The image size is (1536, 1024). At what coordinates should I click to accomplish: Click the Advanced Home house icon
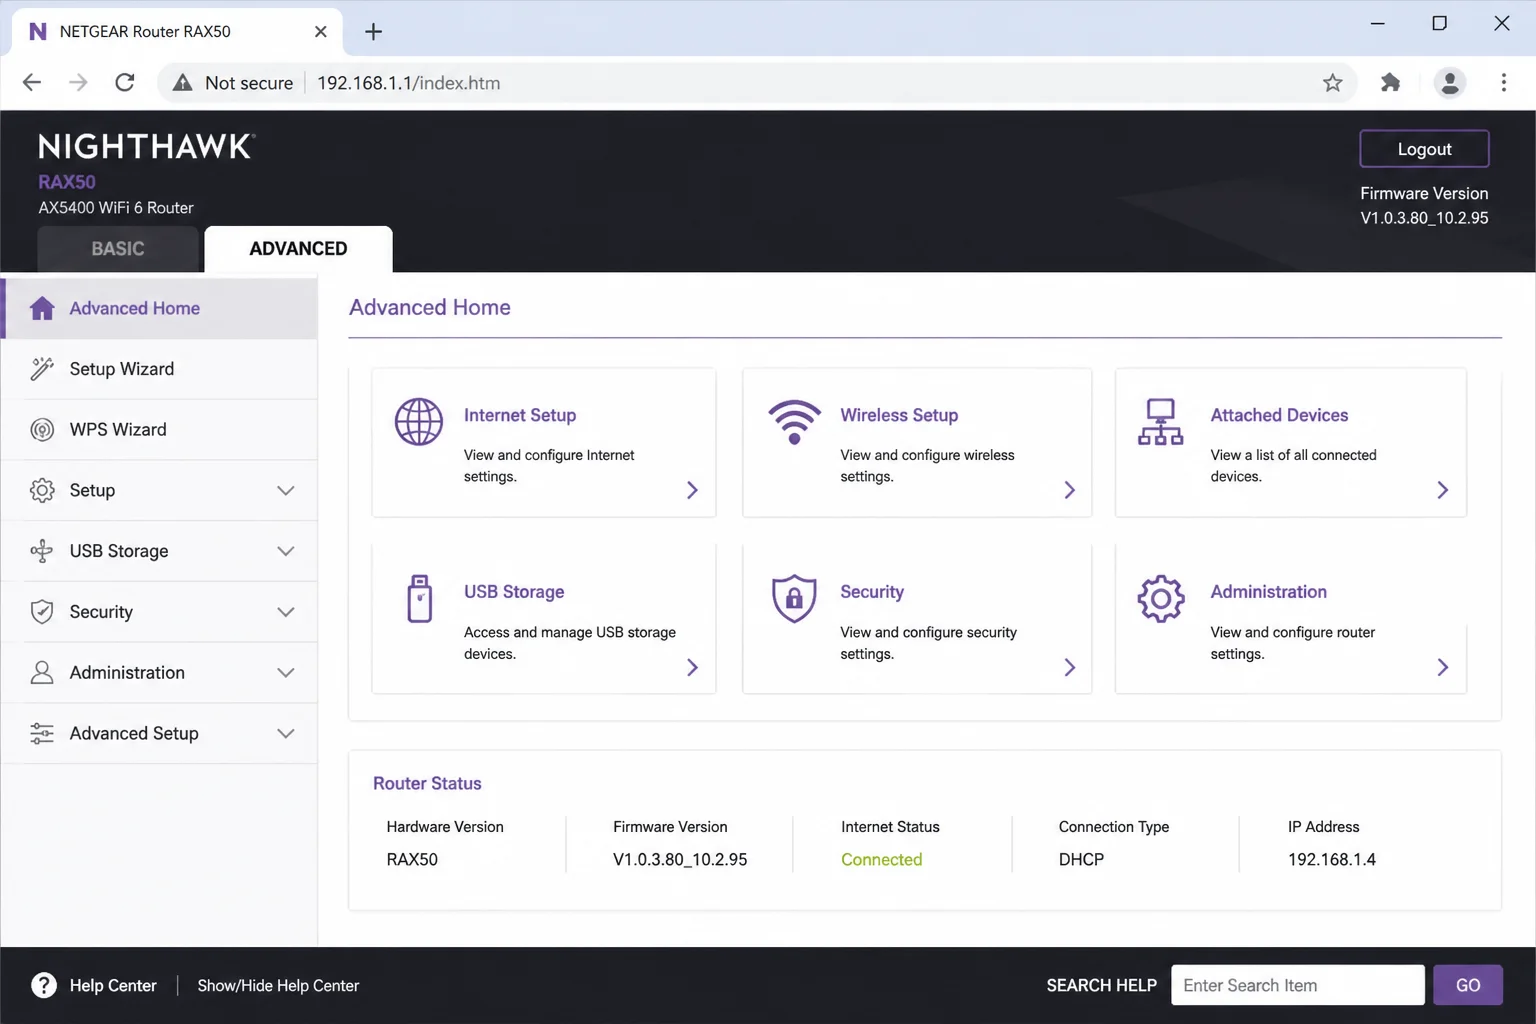42,308
